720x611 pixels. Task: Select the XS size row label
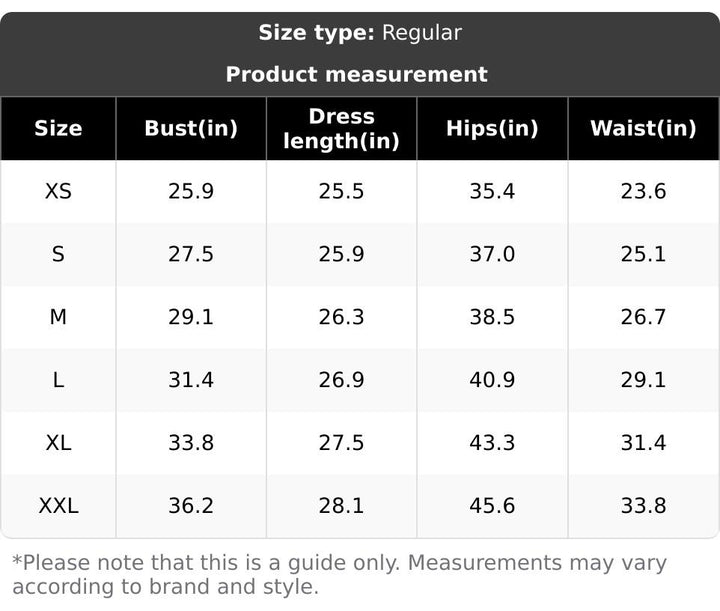click(58, 191)
